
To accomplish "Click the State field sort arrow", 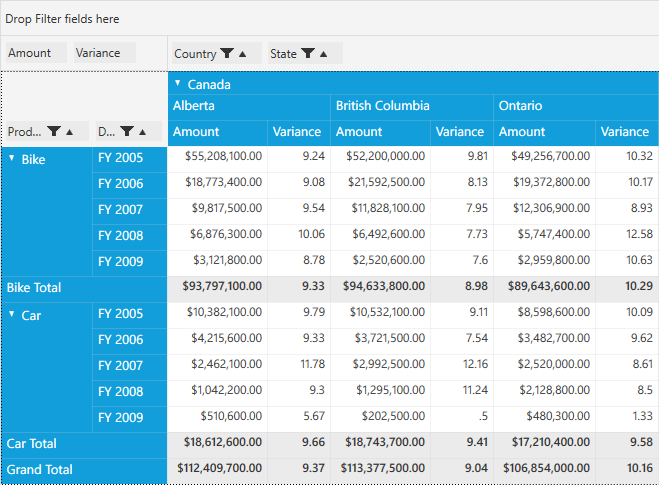I will coord(323,54).
